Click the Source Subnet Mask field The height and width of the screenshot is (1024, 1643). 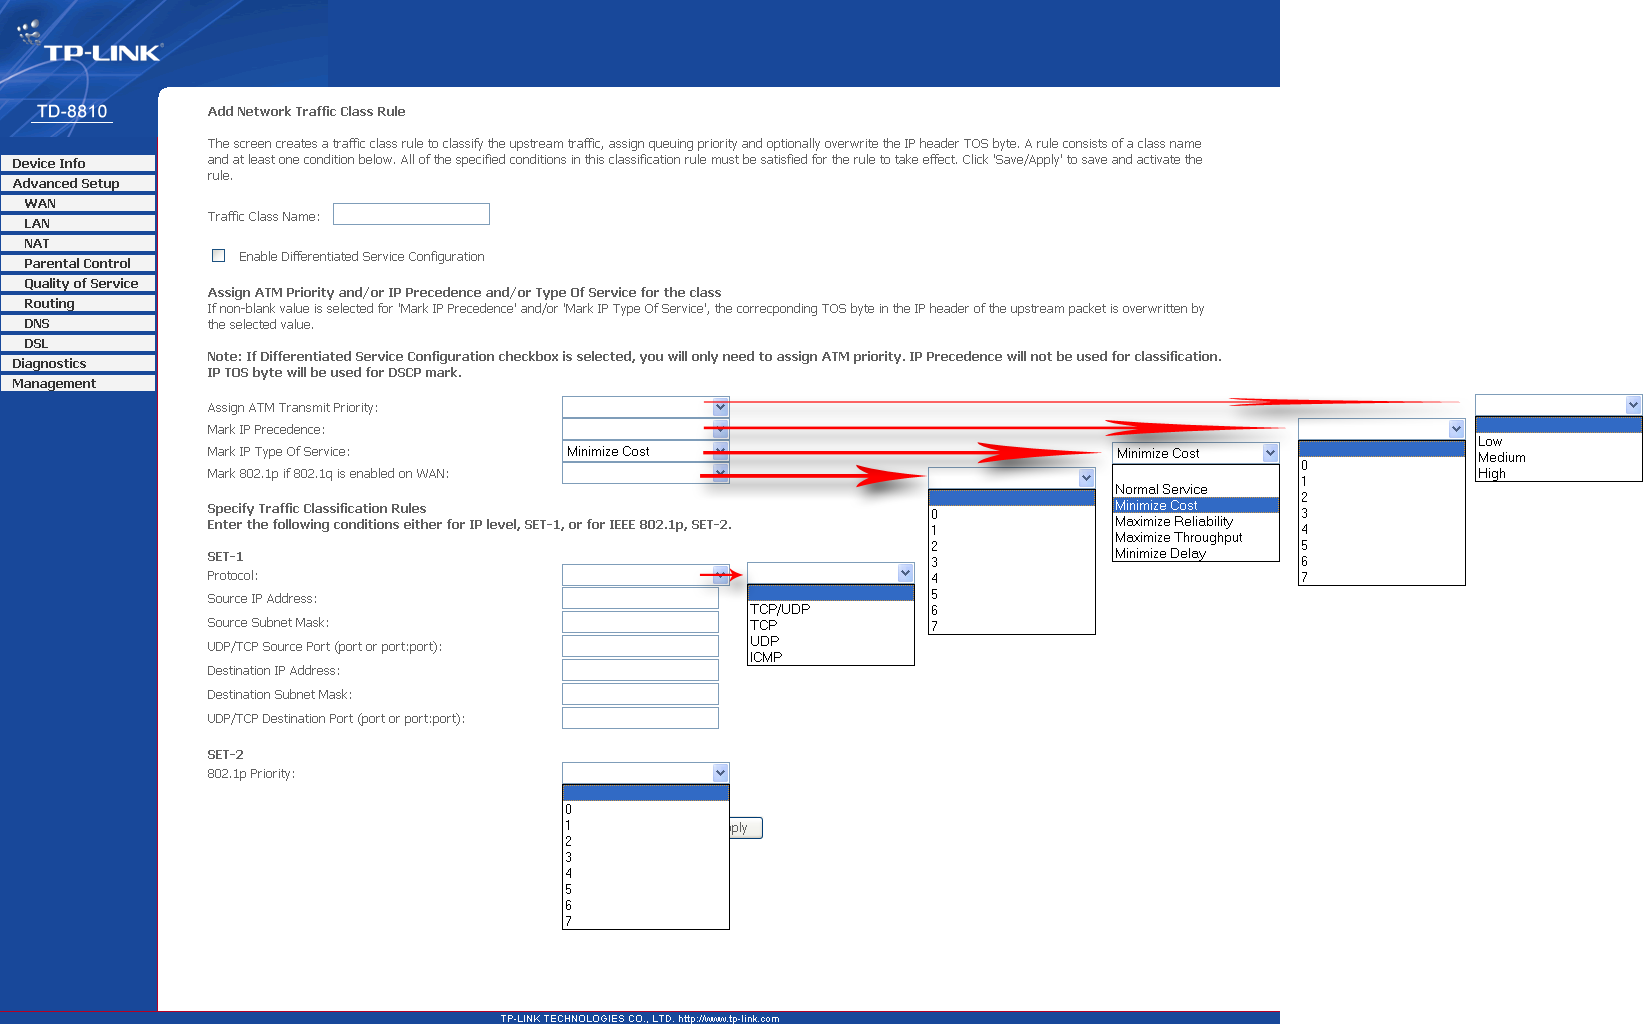click(640, 622)
